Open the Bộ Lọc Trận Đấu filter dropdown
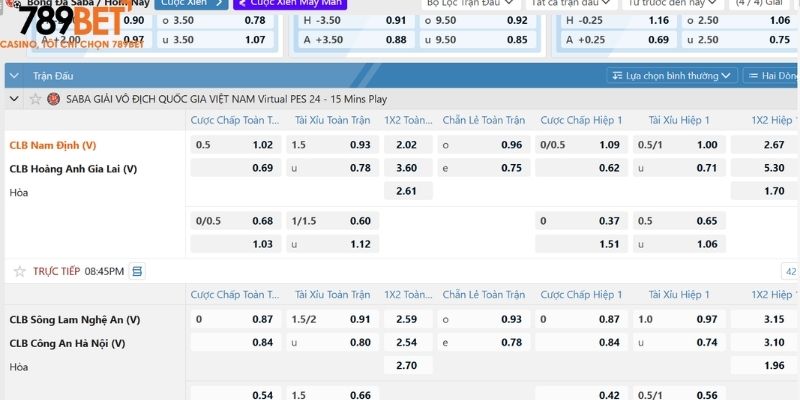Image resolution: width=800 pixels, height=400 pixels. (470, 3)
